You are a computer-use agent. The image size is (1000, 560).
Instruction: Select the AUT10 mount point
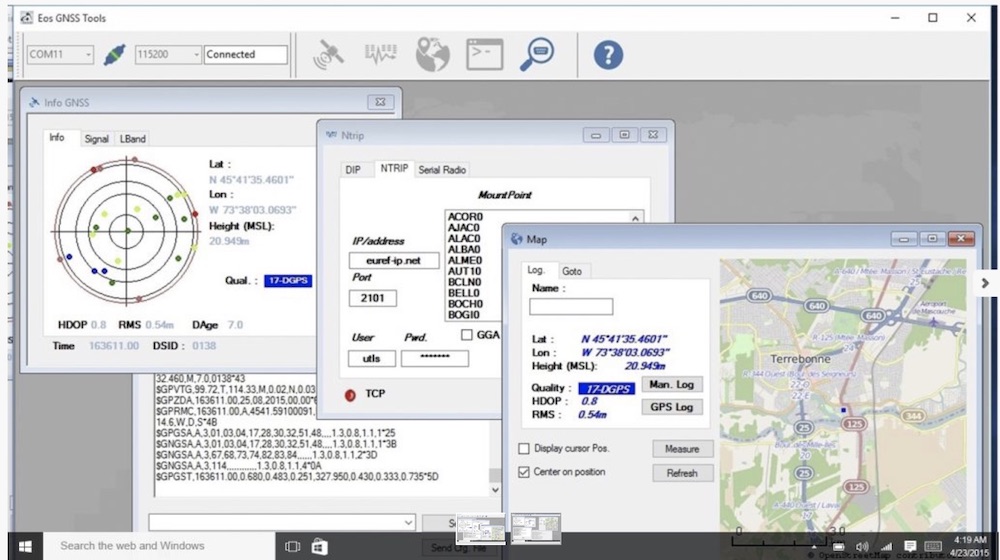pyautogui.click(x=464, y=271)
